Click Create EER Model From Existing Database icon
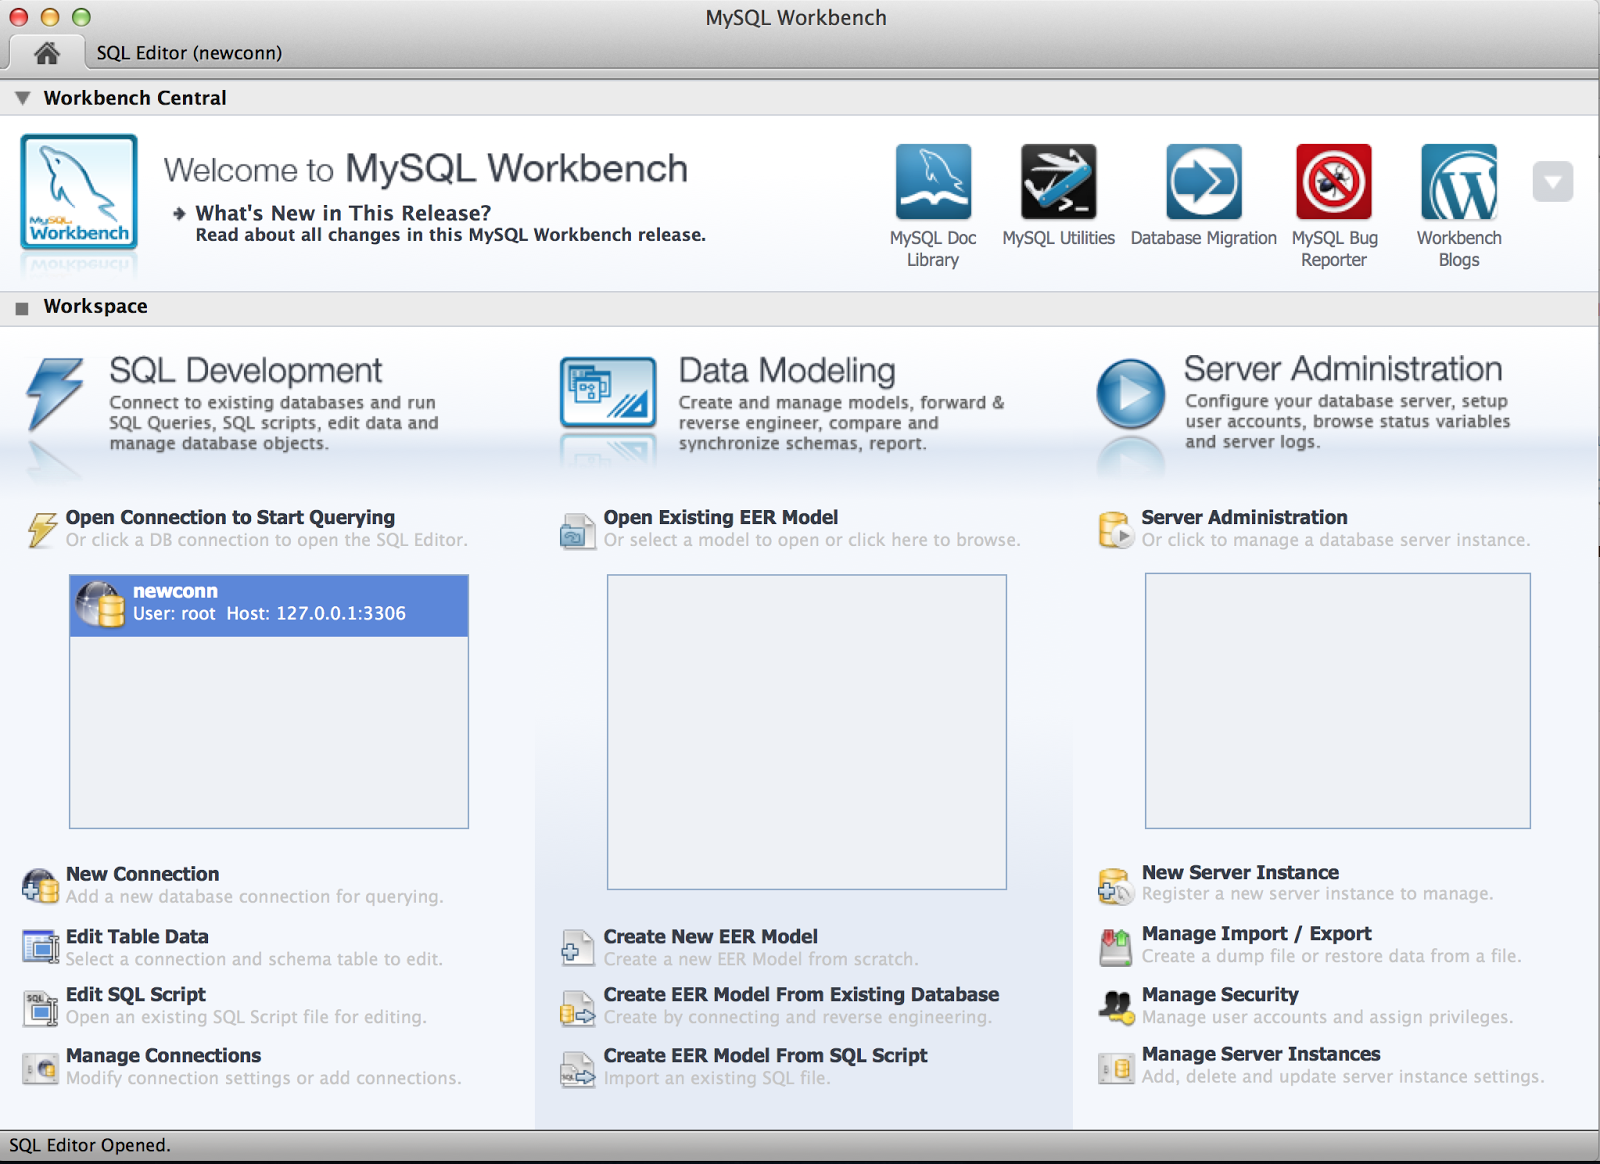This screenshot has height=1164, width=1600. (577, 1008)
